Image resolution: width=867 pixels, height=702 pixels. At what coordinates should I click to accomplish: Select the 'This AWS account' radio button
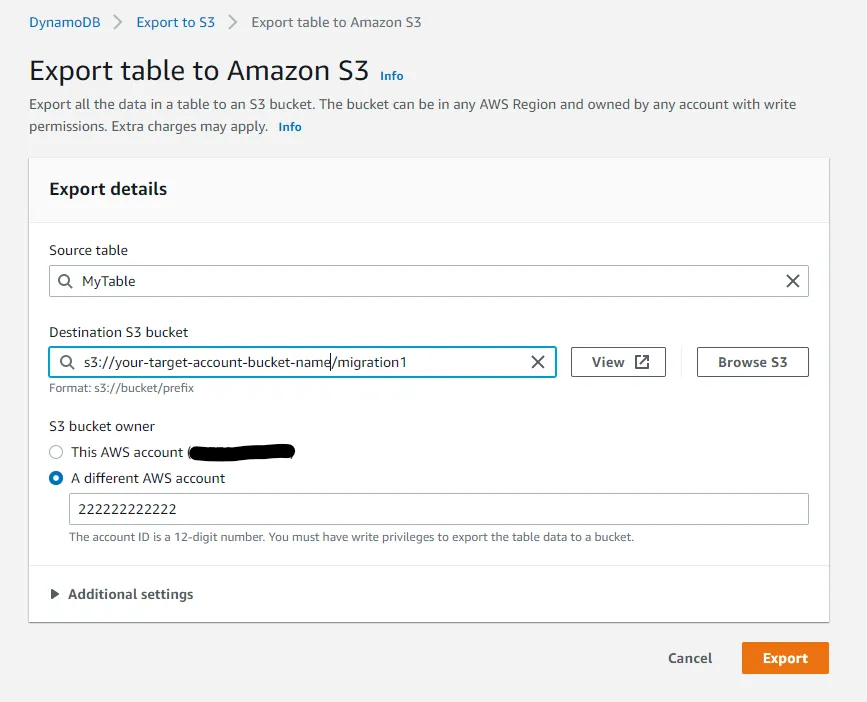pyautogui.click(x=56, y=452)
